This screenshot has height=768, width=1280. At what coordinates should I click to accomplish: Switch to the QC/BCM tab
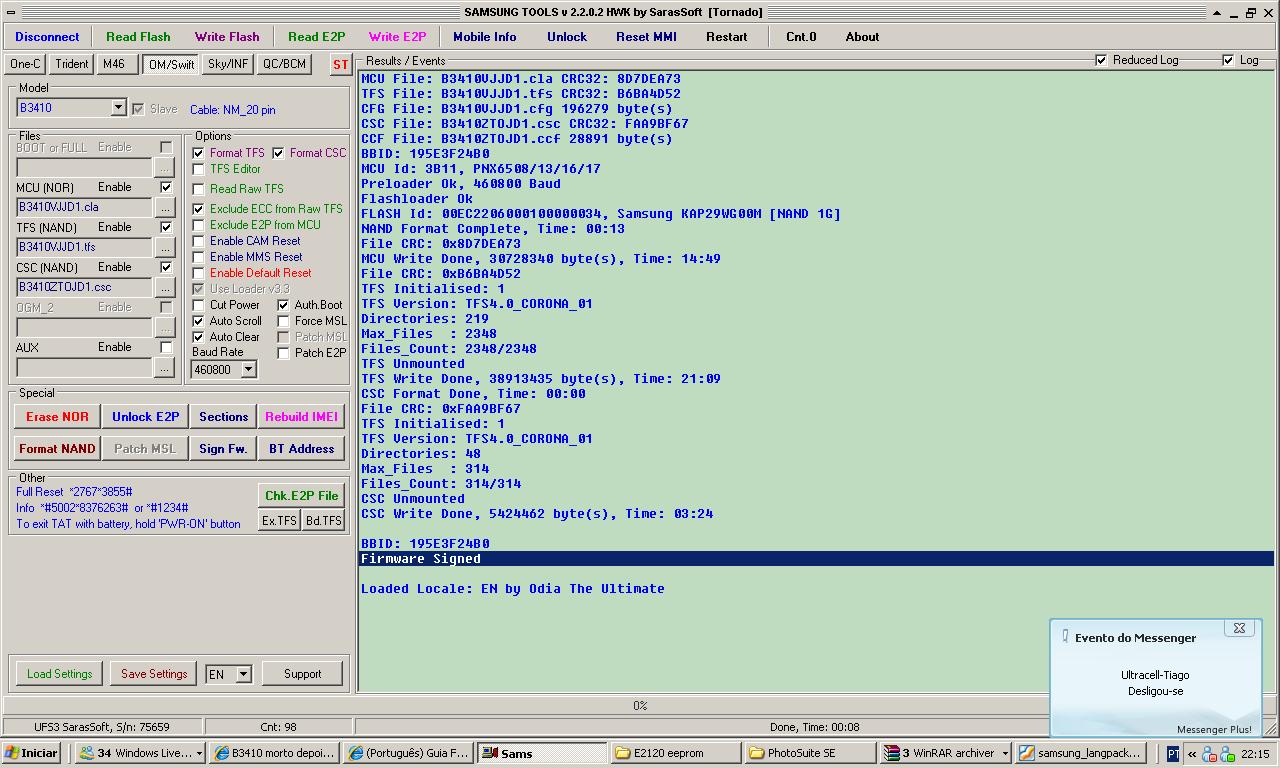[284, 64]
